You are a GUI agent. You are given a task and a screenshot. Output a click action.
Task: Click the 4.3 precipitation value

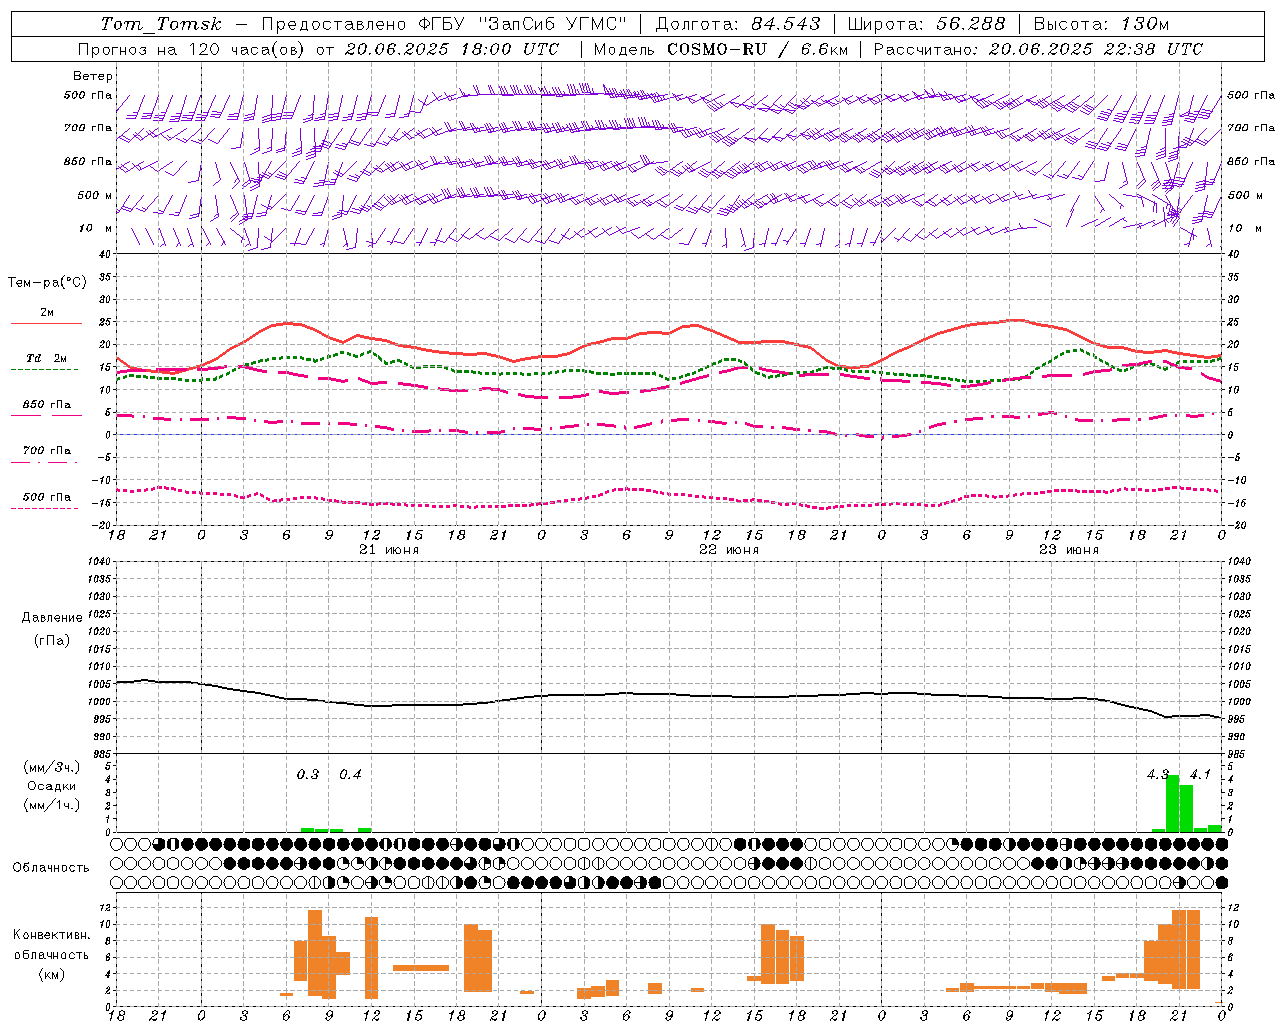[x=1158, y=774]
